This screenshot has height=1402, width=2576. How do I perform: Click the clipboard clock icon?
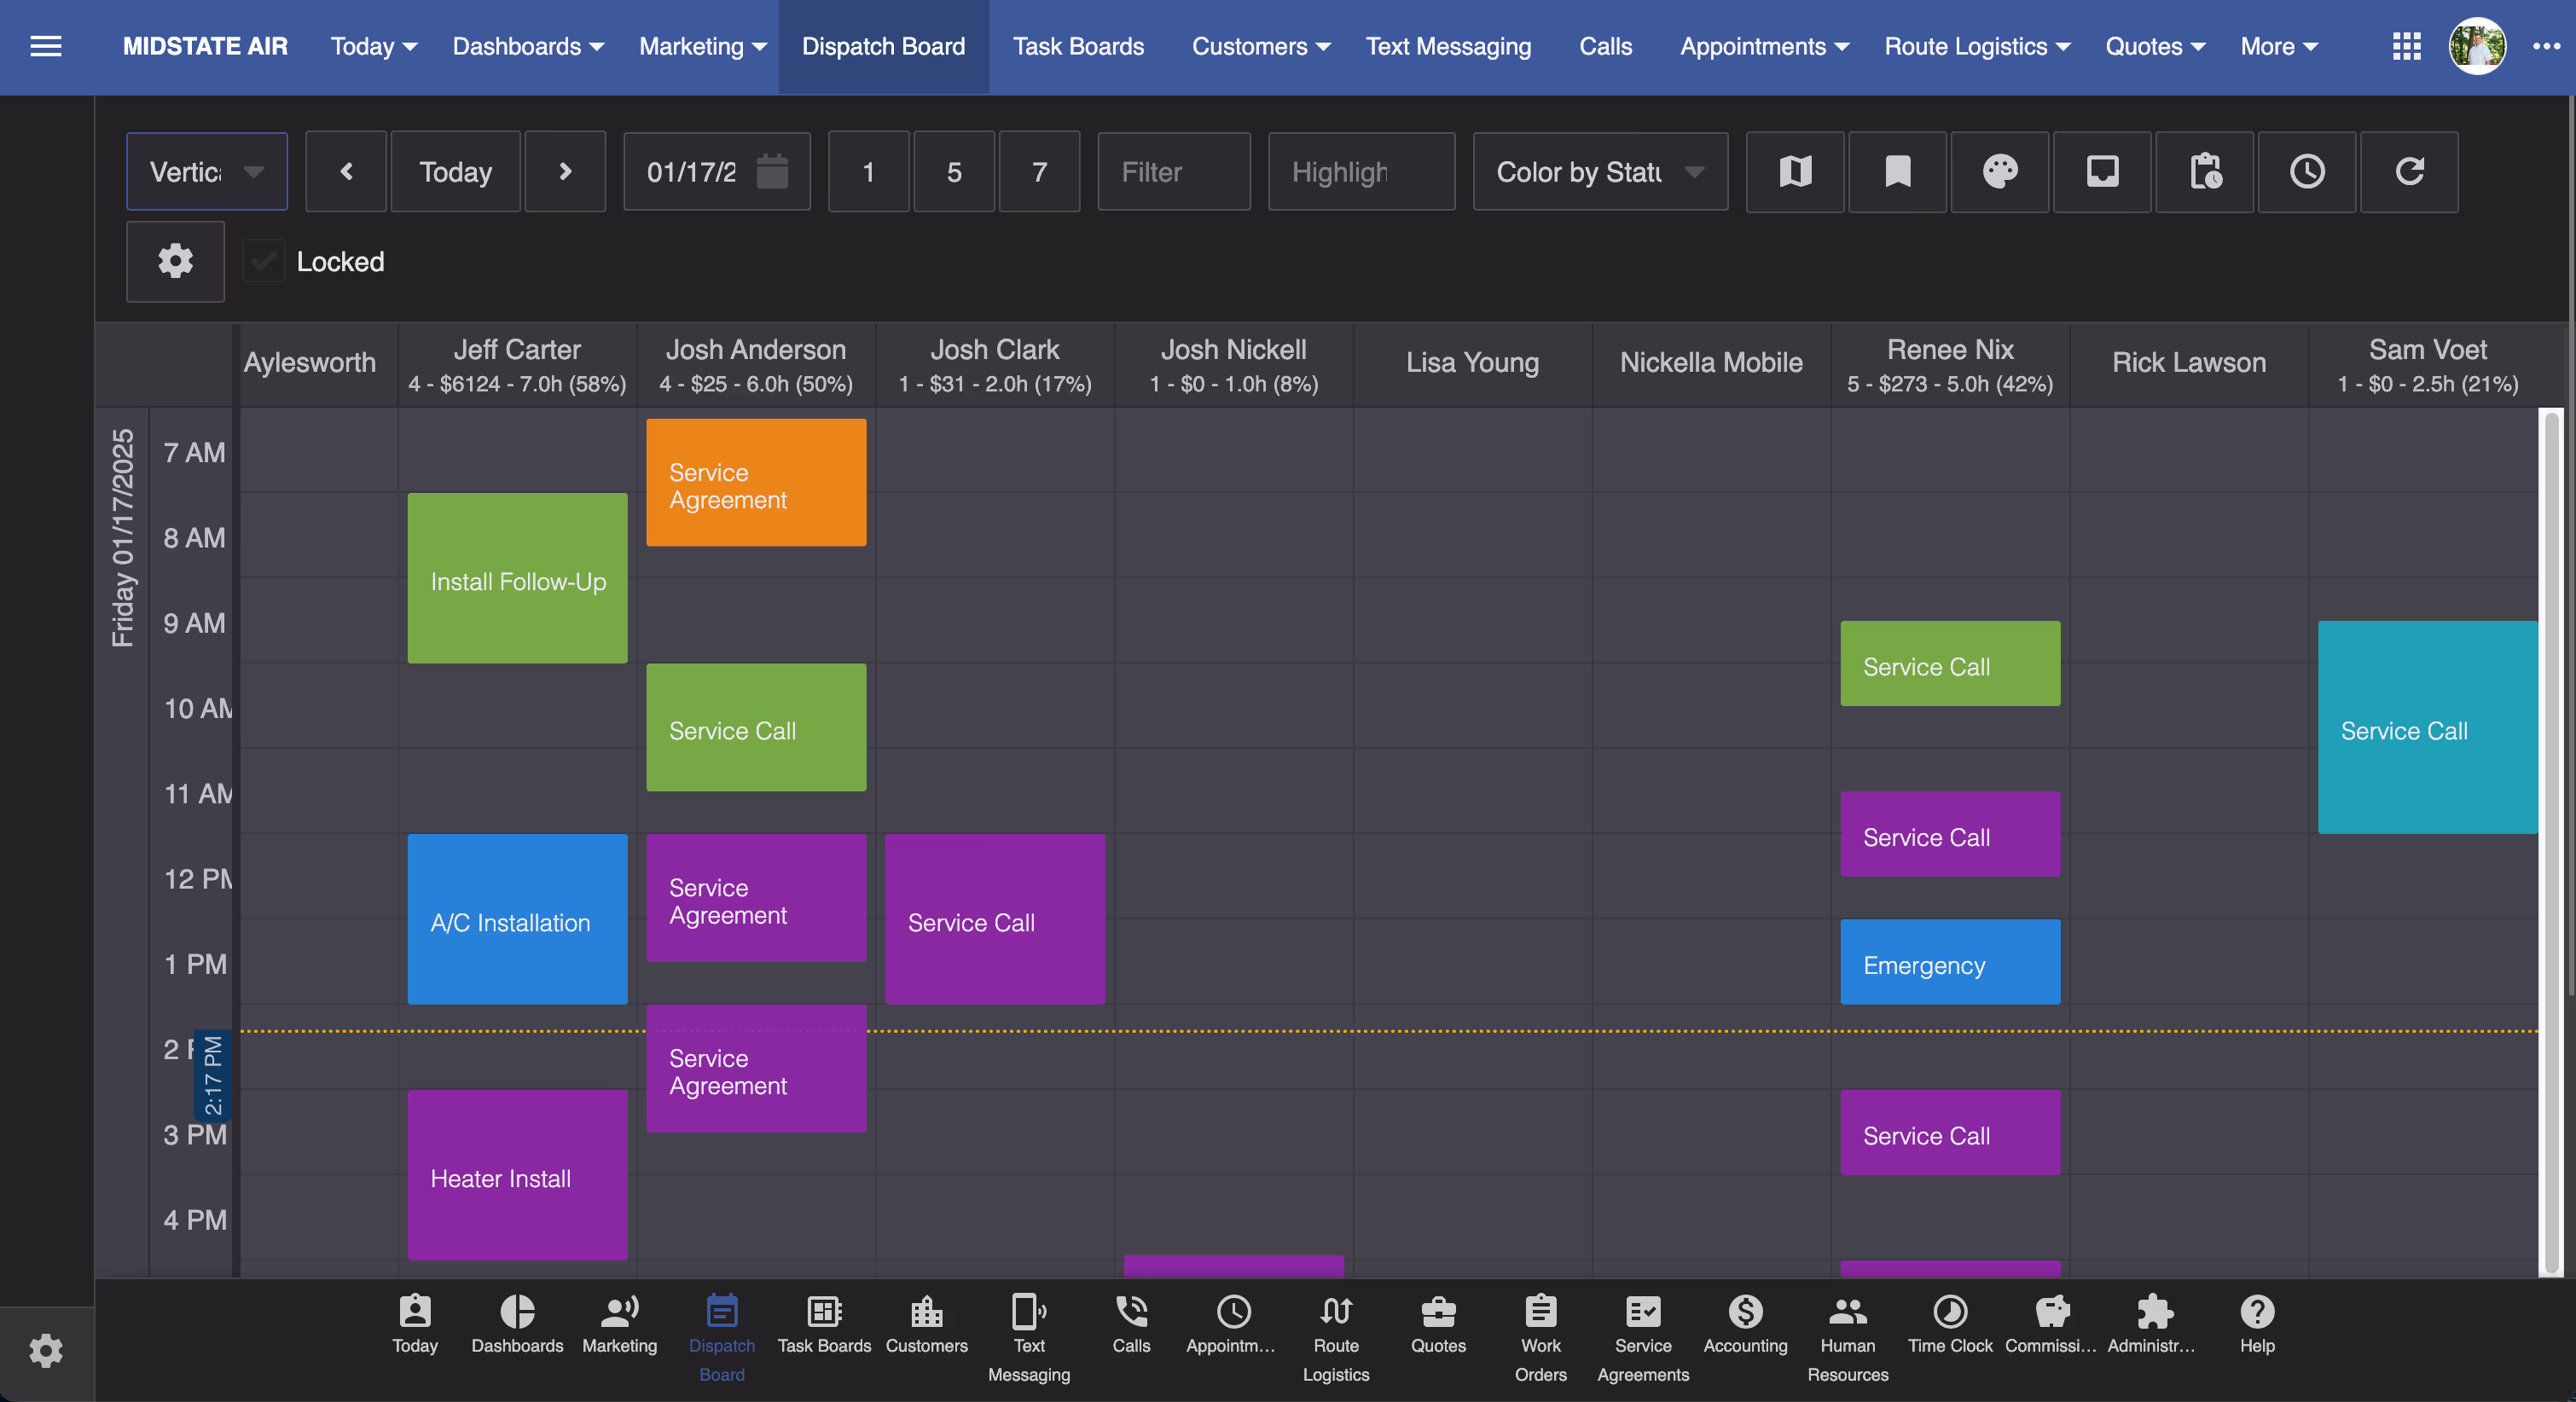point(2204,172)
